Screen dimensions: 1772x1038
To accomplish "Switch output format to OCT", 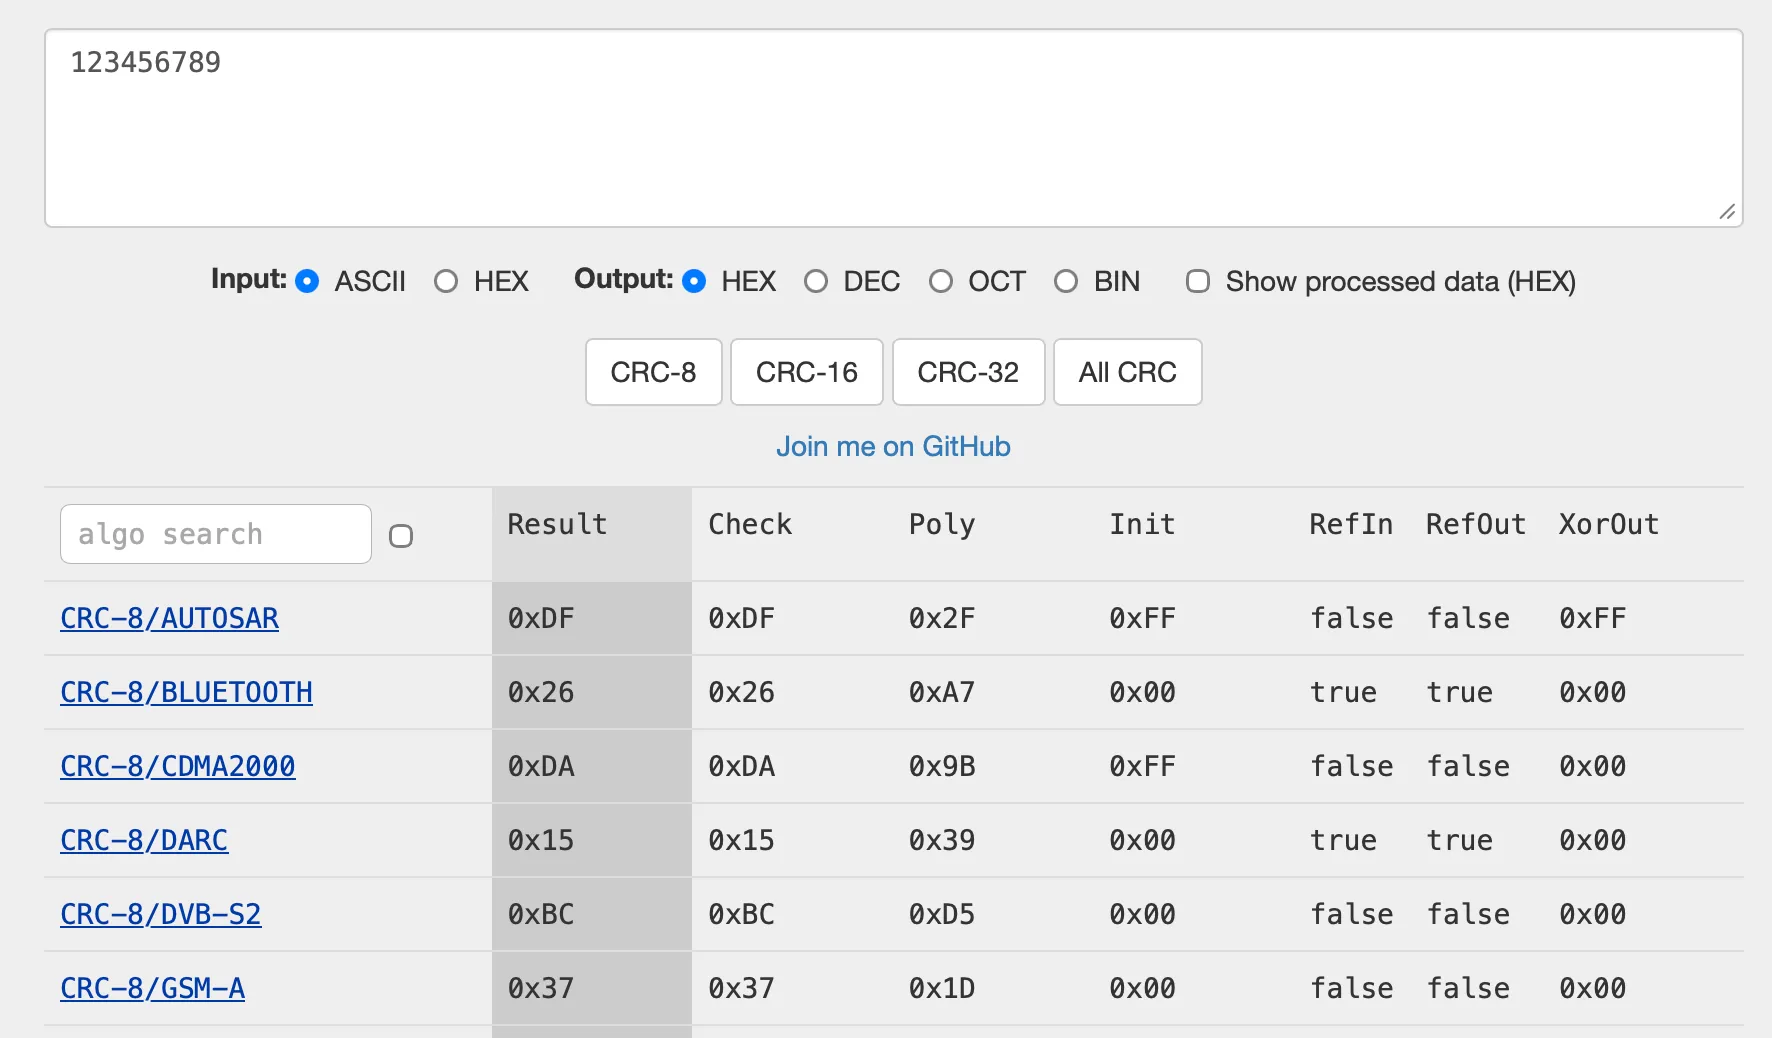I will tap(941, 281).
